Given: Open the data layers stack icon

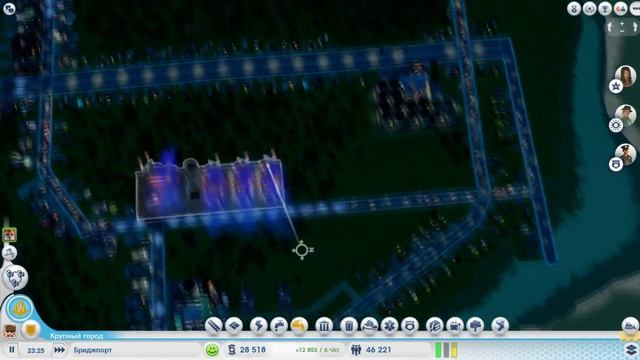Looking at the screenshot, I should (631, 349).
